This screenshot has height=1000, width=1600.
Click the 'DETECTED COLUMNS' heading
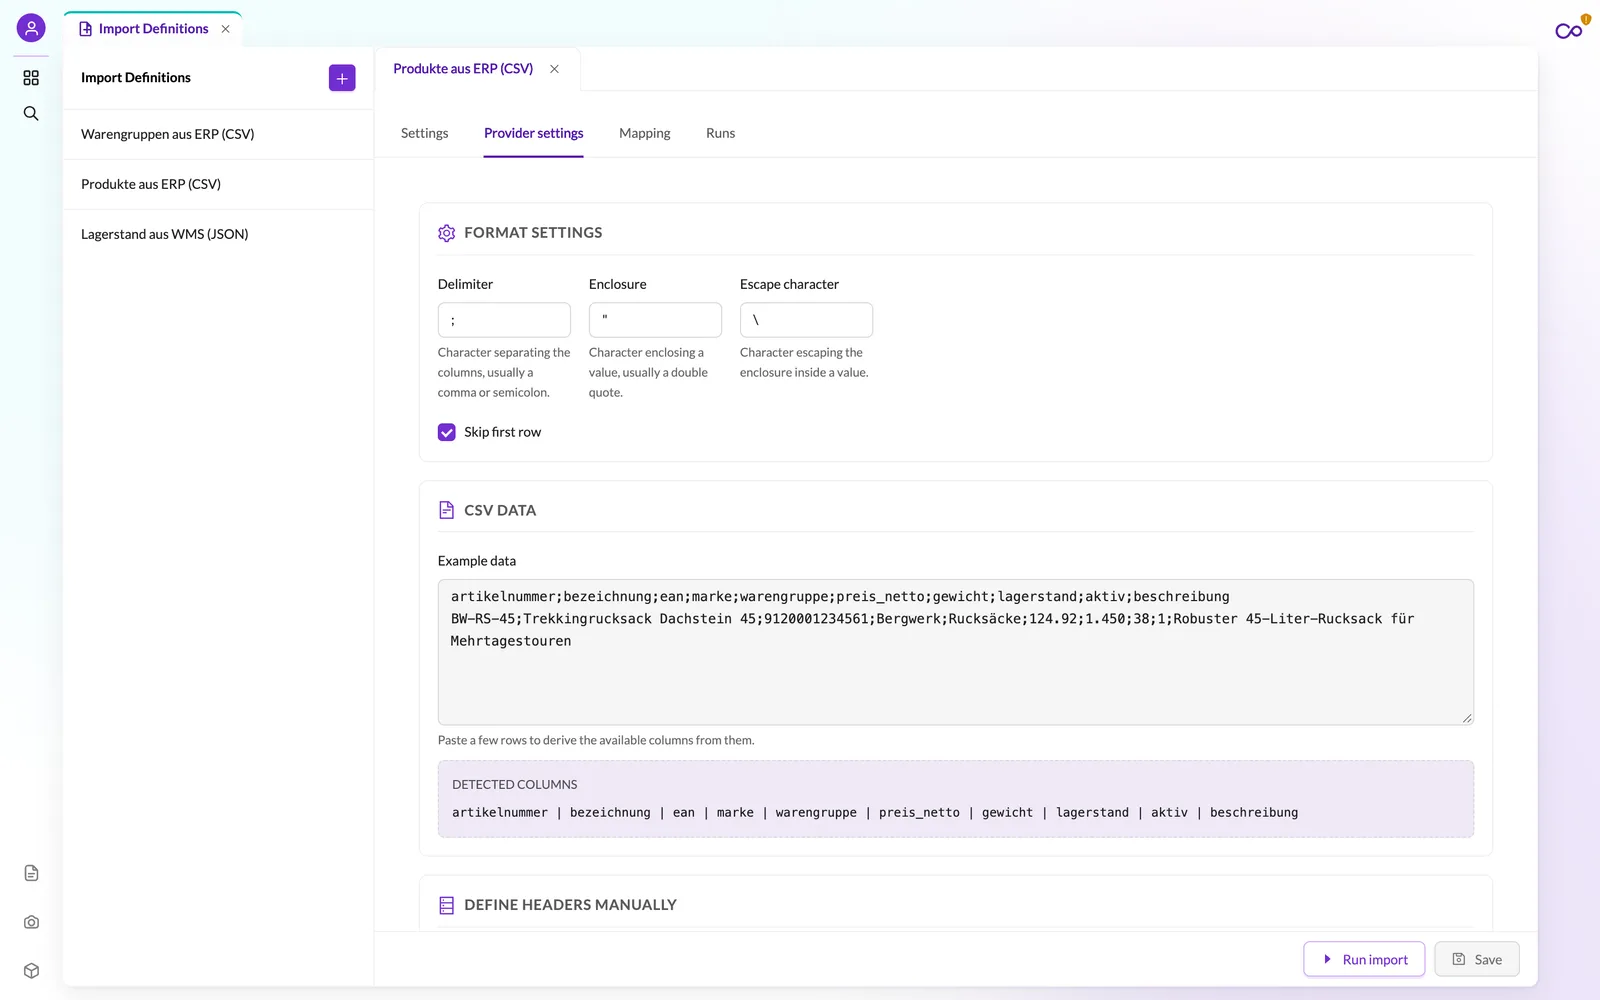point(515,785)
